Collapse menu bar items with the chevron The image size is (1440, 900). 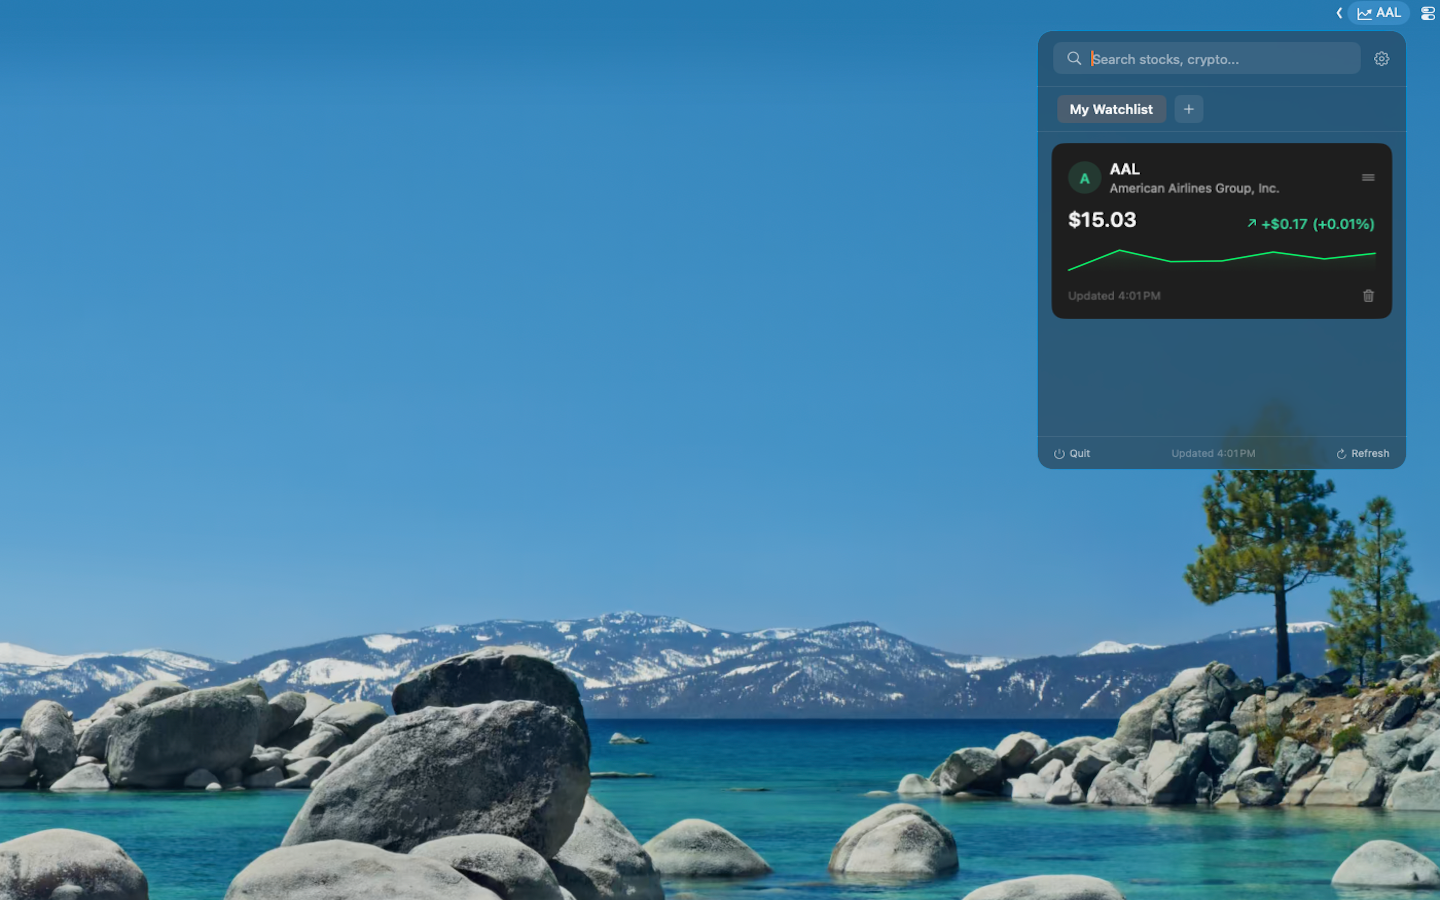[x=1339, y=13]
